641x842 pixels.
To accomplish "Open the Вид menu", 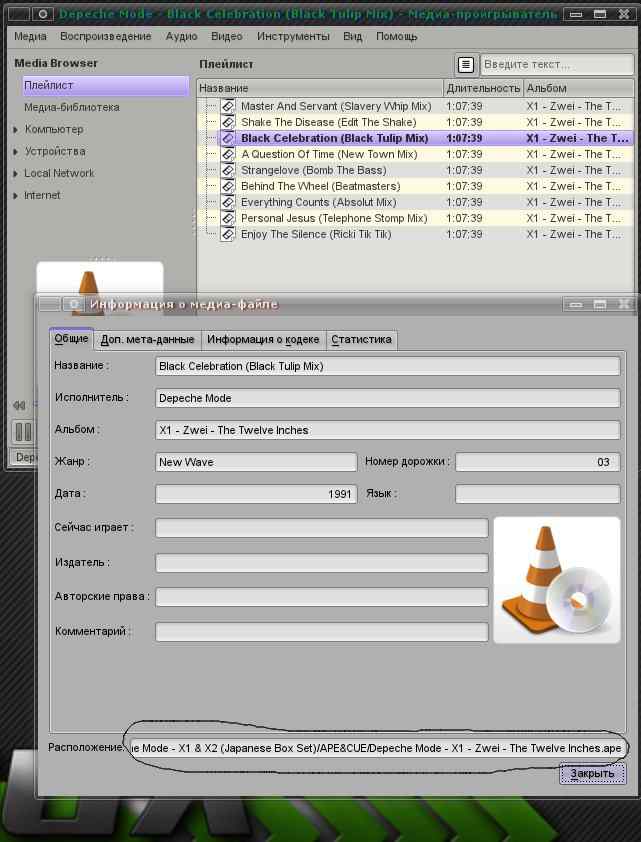I will coord(353,37).
